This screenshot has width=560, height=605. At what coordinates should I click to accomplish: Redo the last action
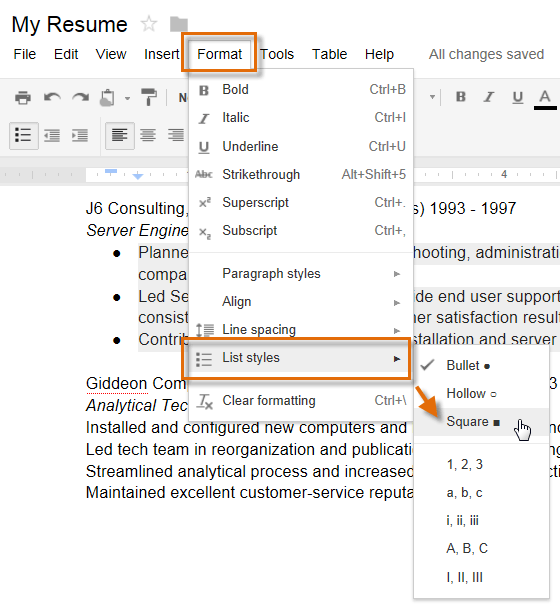[80, 97]
